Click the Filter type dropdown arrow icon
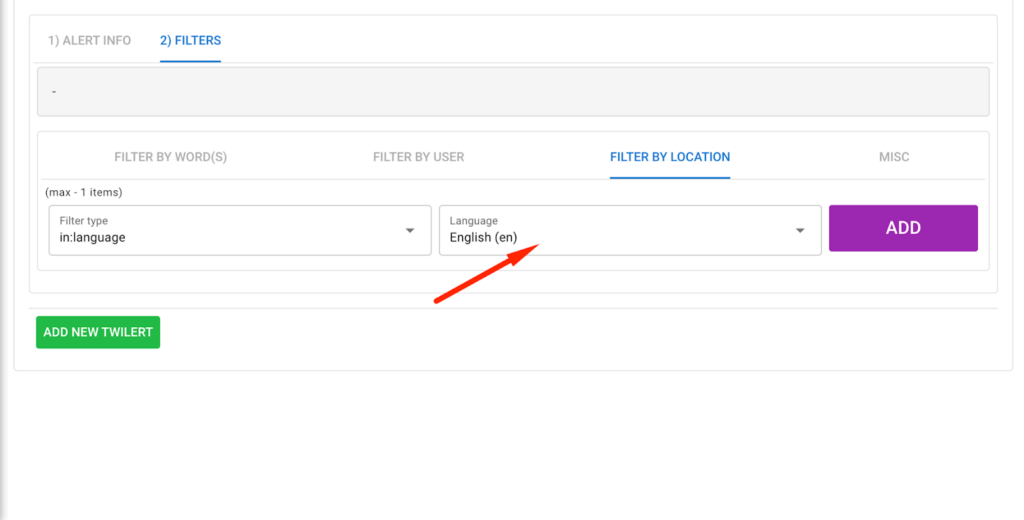This screenshot has width=1024, height=520. (x=410, y=230)
